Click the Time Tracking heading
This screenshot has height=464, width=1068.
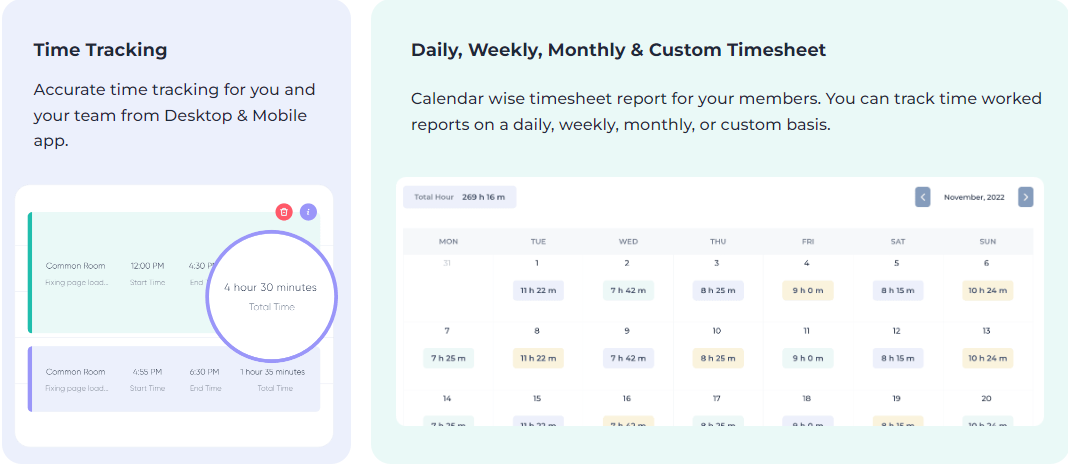tap(100, 50)
